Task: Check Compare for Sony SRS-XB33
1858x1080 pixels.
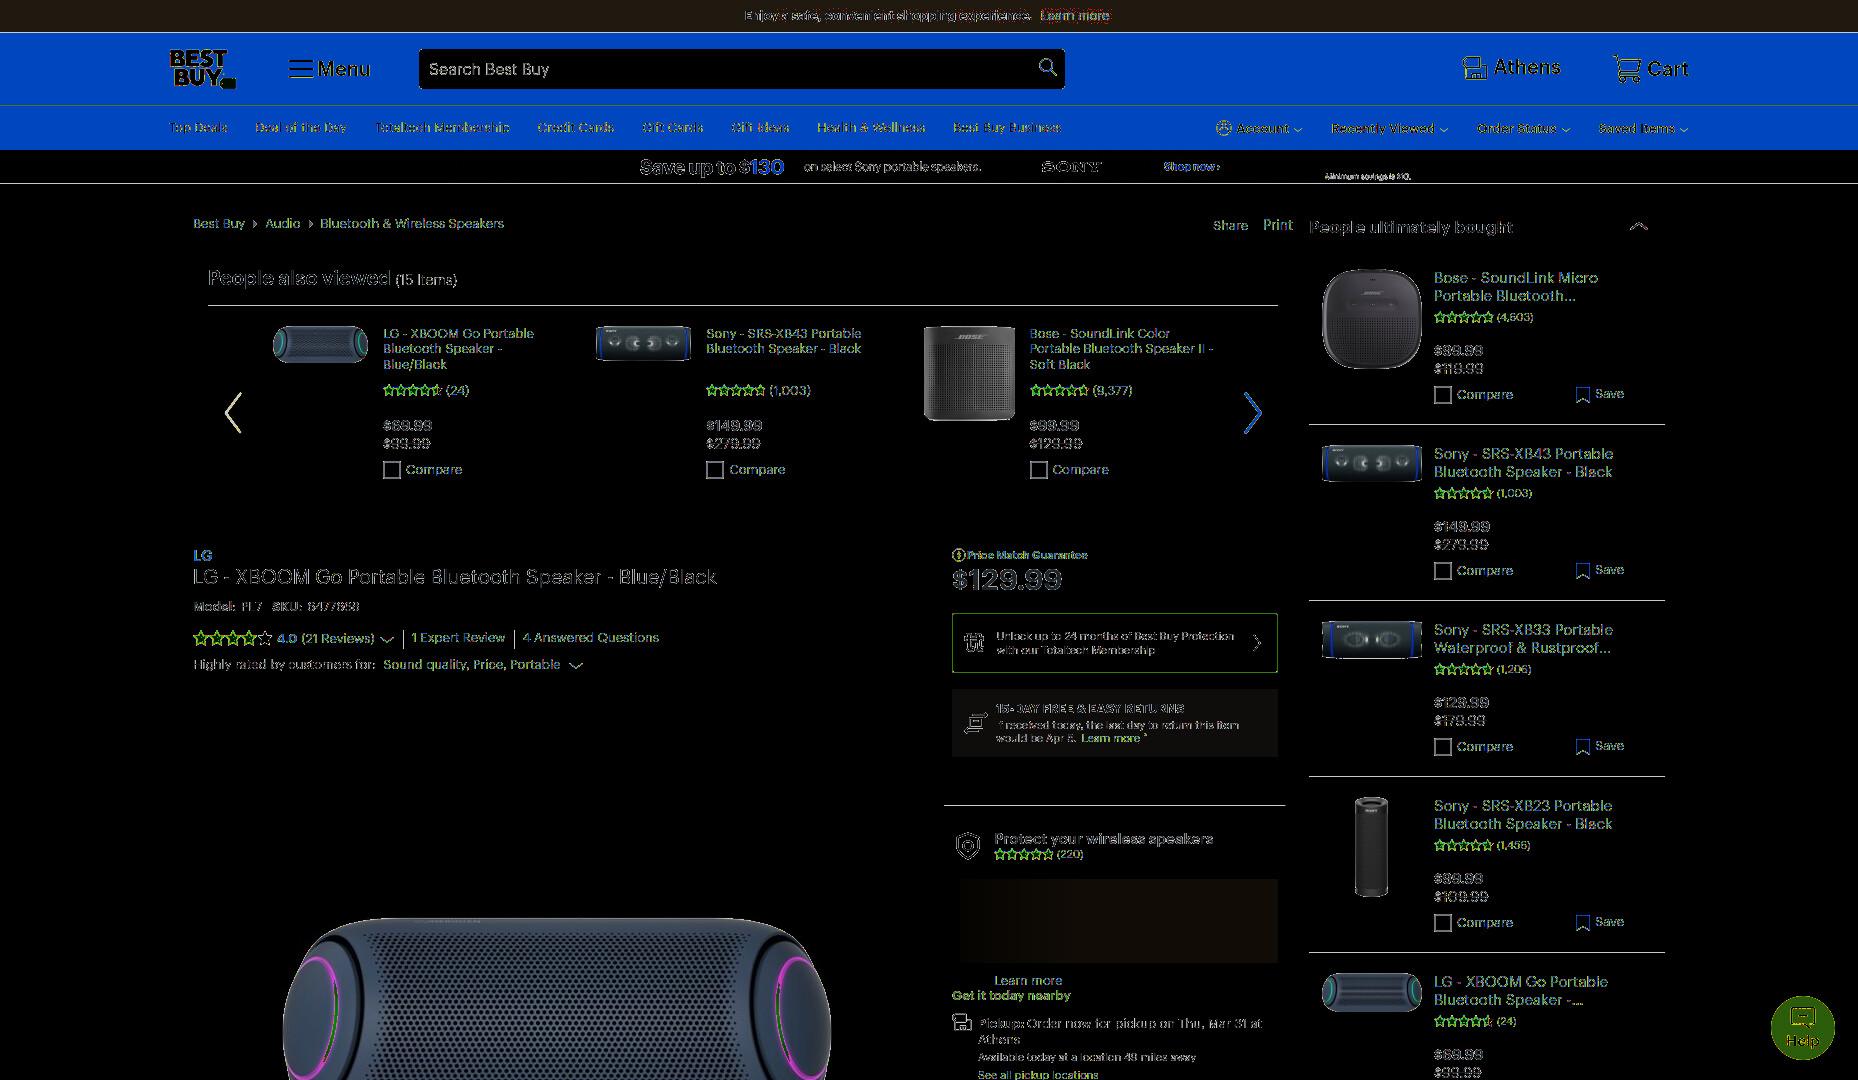Action: tap(1443, 747)
